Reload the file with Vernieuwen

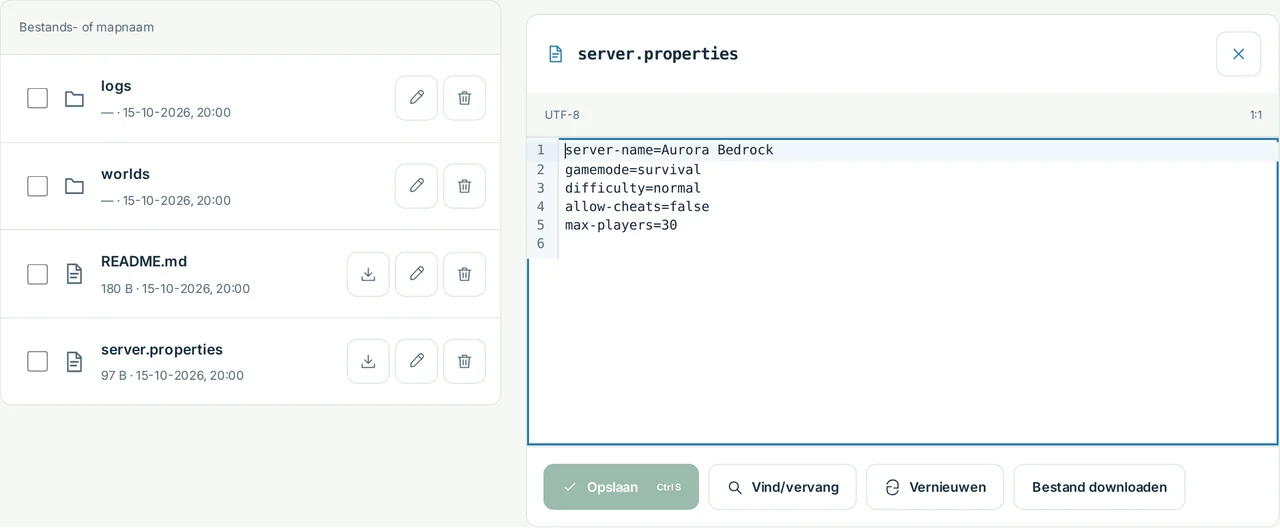pyautogui.click(x=935, y=487)
